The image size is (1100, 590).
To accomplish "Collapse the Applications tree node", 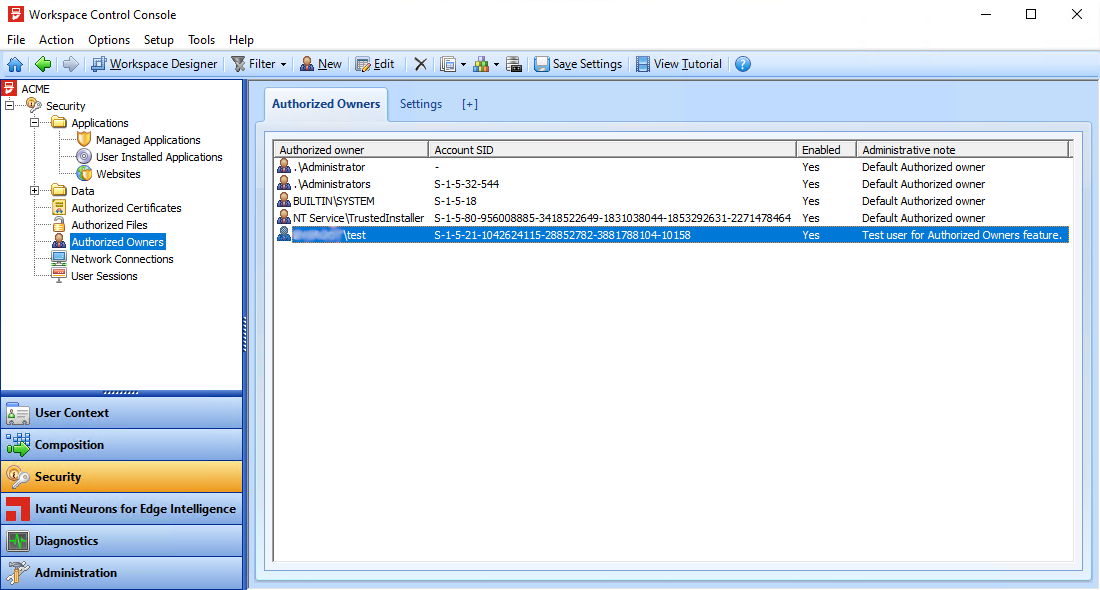I will coord(34,123).
